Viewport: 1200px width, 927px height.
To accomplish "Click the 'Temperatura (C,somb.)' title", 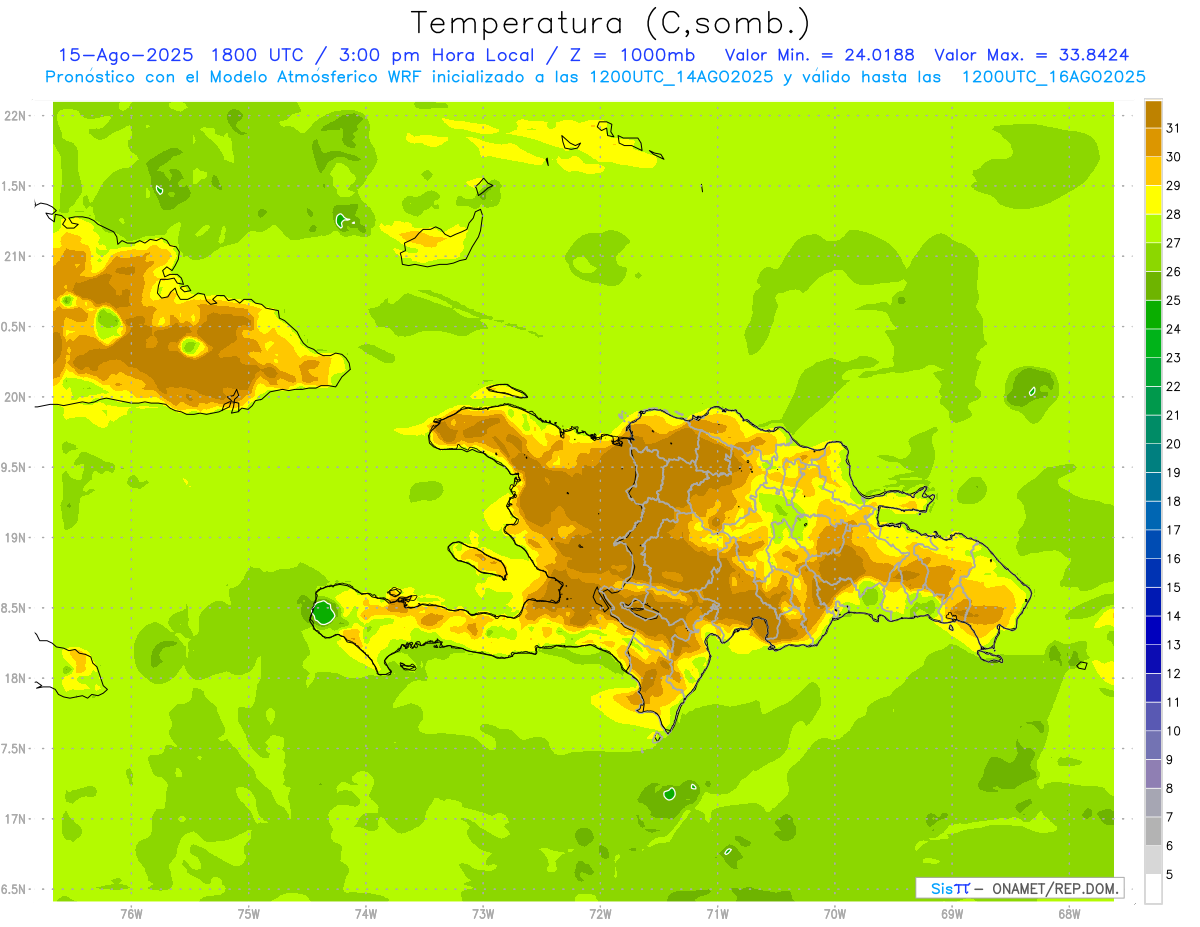I will 610,23.
